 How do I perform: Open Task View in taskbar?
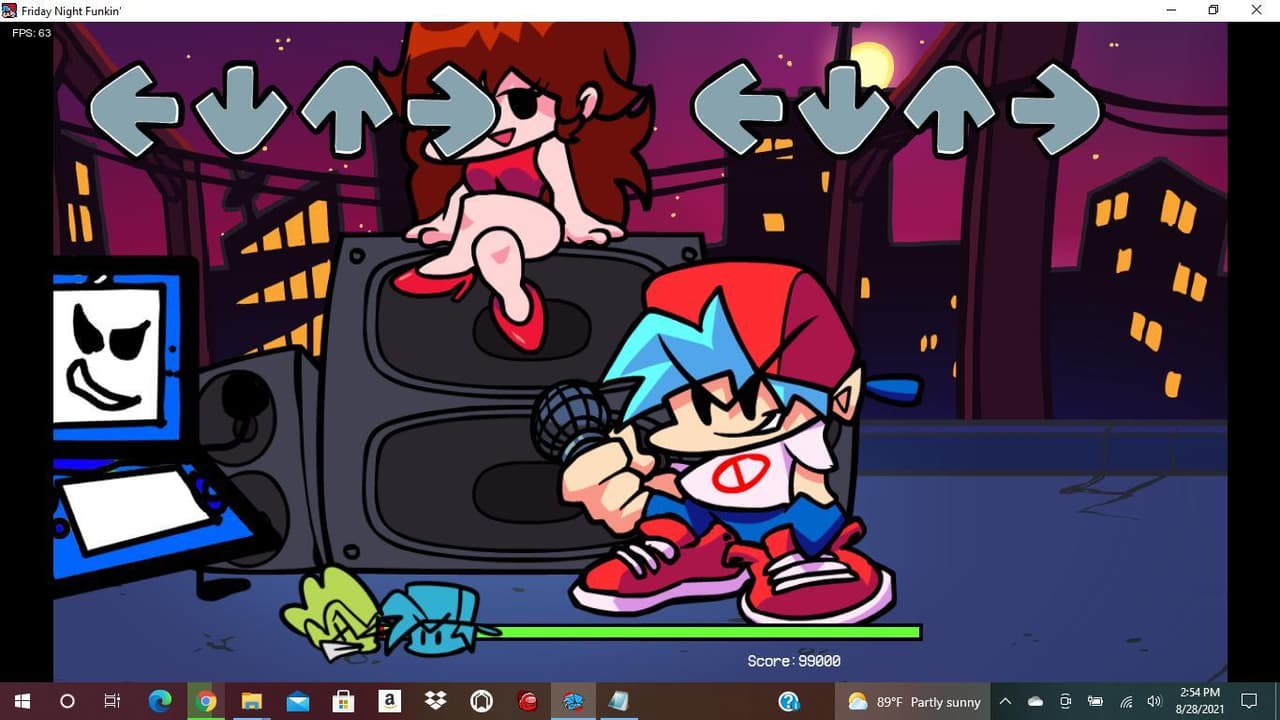tap(112, 701)
